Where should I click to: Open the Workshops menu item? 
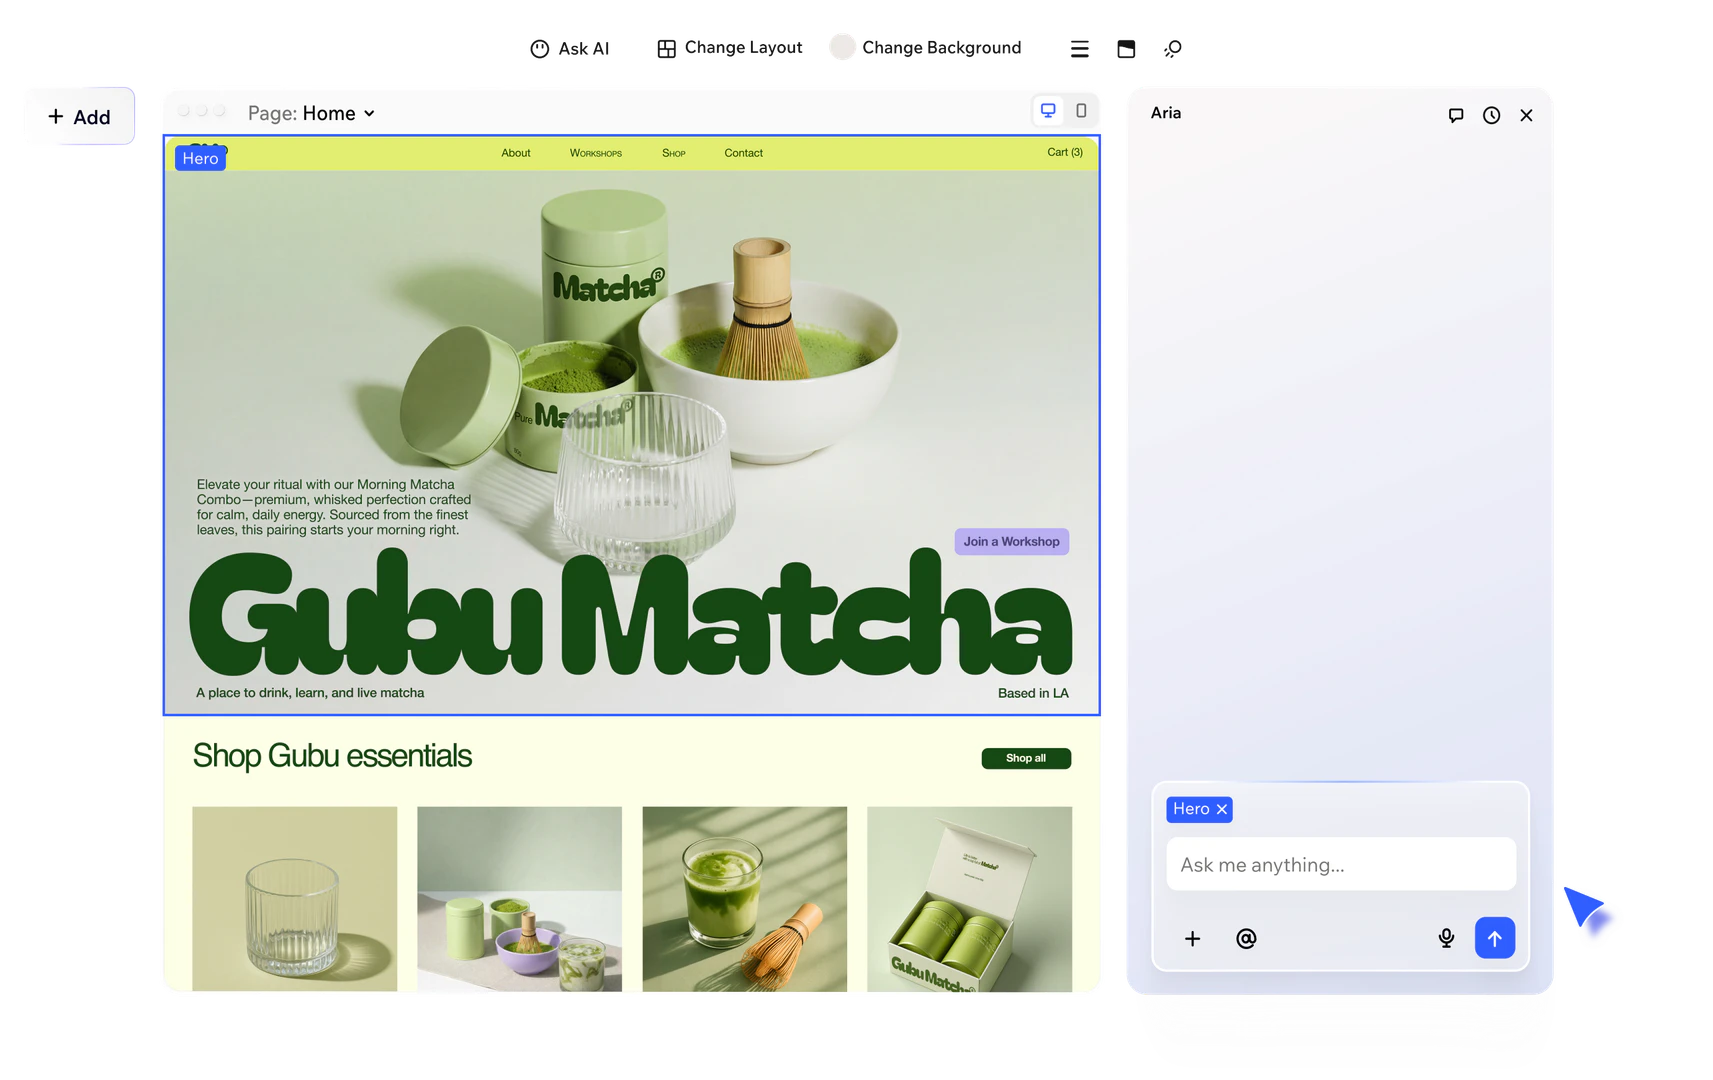595,152
